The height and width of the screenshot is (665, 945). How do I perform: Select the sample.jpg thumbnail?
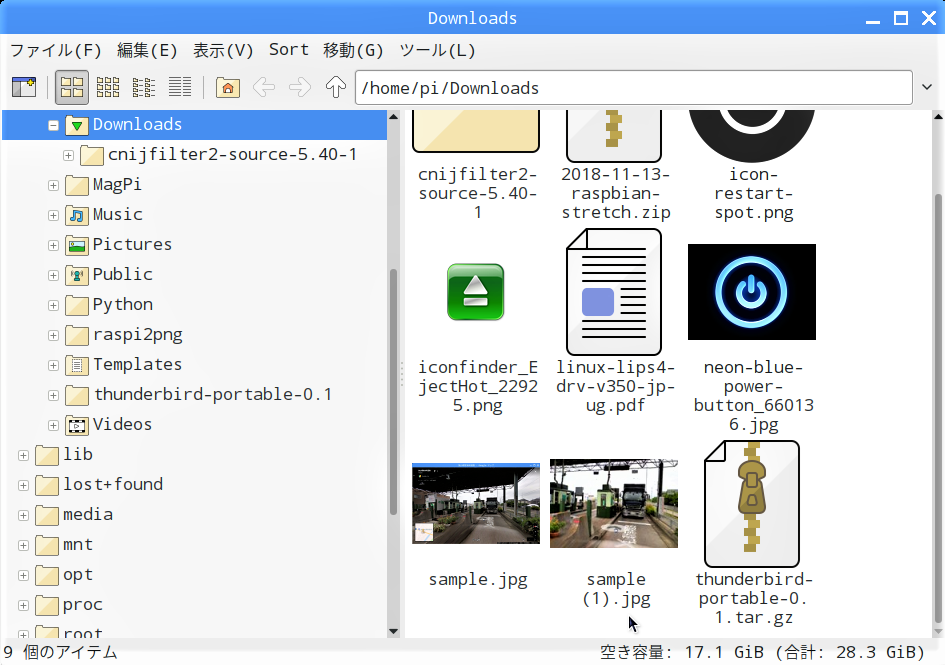476,503
